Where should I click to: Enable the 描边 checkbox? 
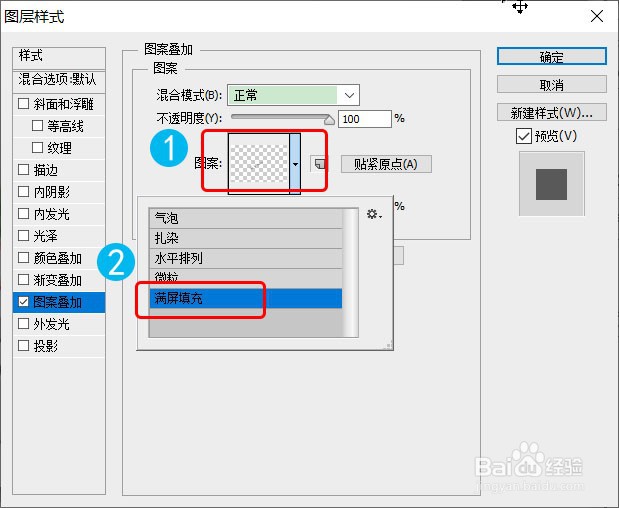(x=24, y=170)
